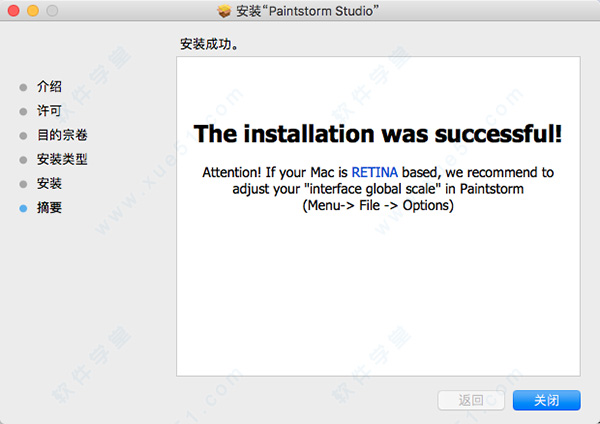Viewport: 600px width, 424px height.
Task: Click the 安装成功。 heading text
Action: (x=209, y=44)
